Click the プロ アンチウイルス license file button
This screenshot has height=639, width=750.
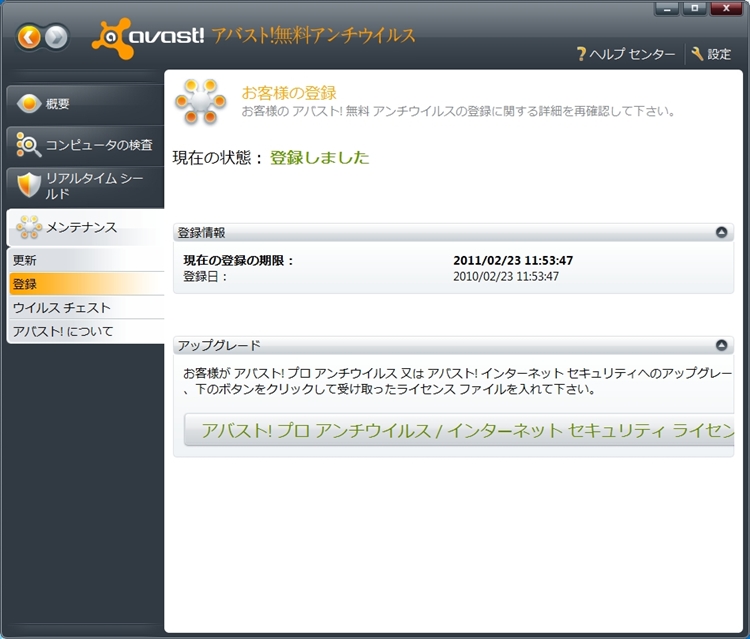(x=459, y=430)
